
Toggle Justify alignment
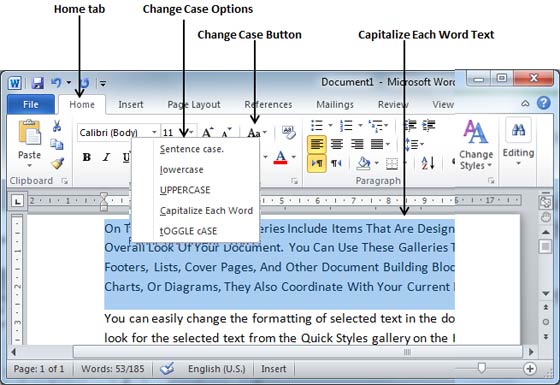377,145
